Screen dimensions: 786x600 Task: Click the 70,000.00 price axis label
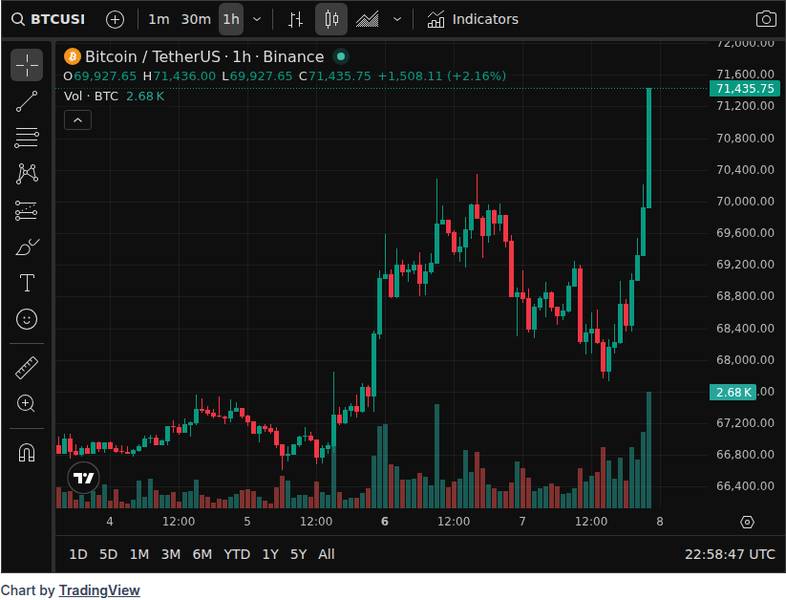(x=745, y=201)
